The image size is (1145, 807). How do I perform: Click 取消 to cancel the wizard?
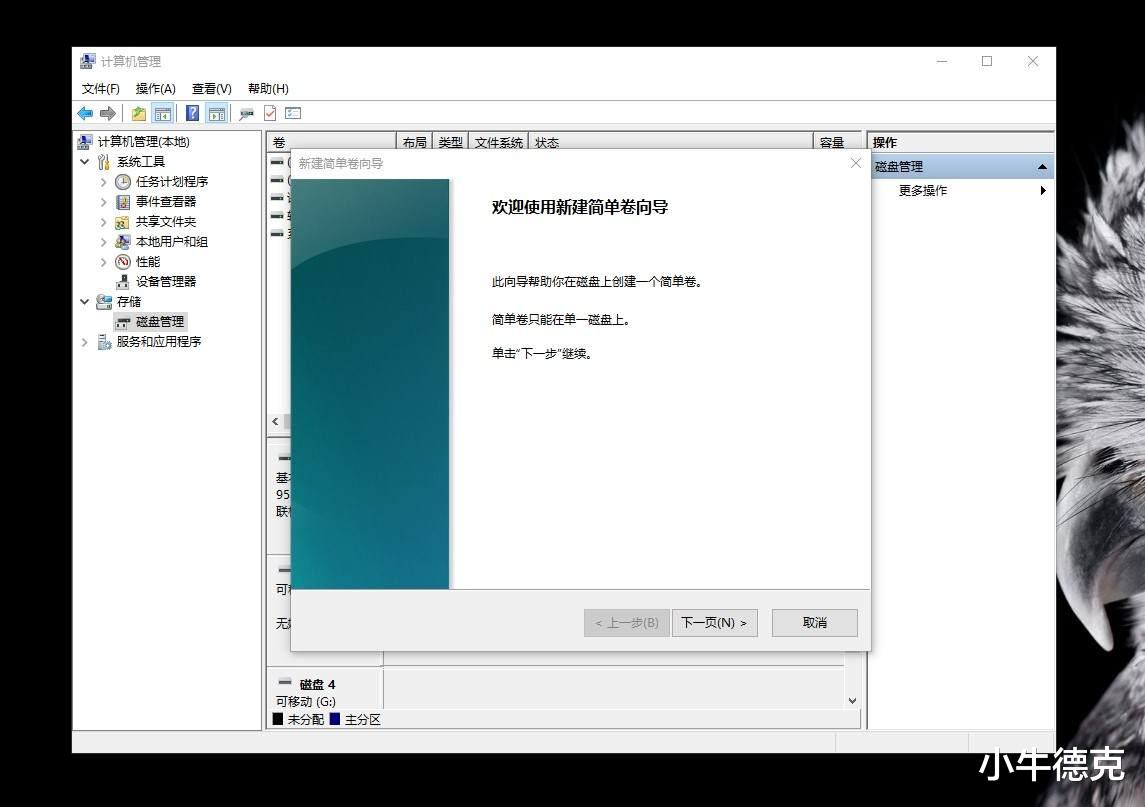click(x=813, y=622)
